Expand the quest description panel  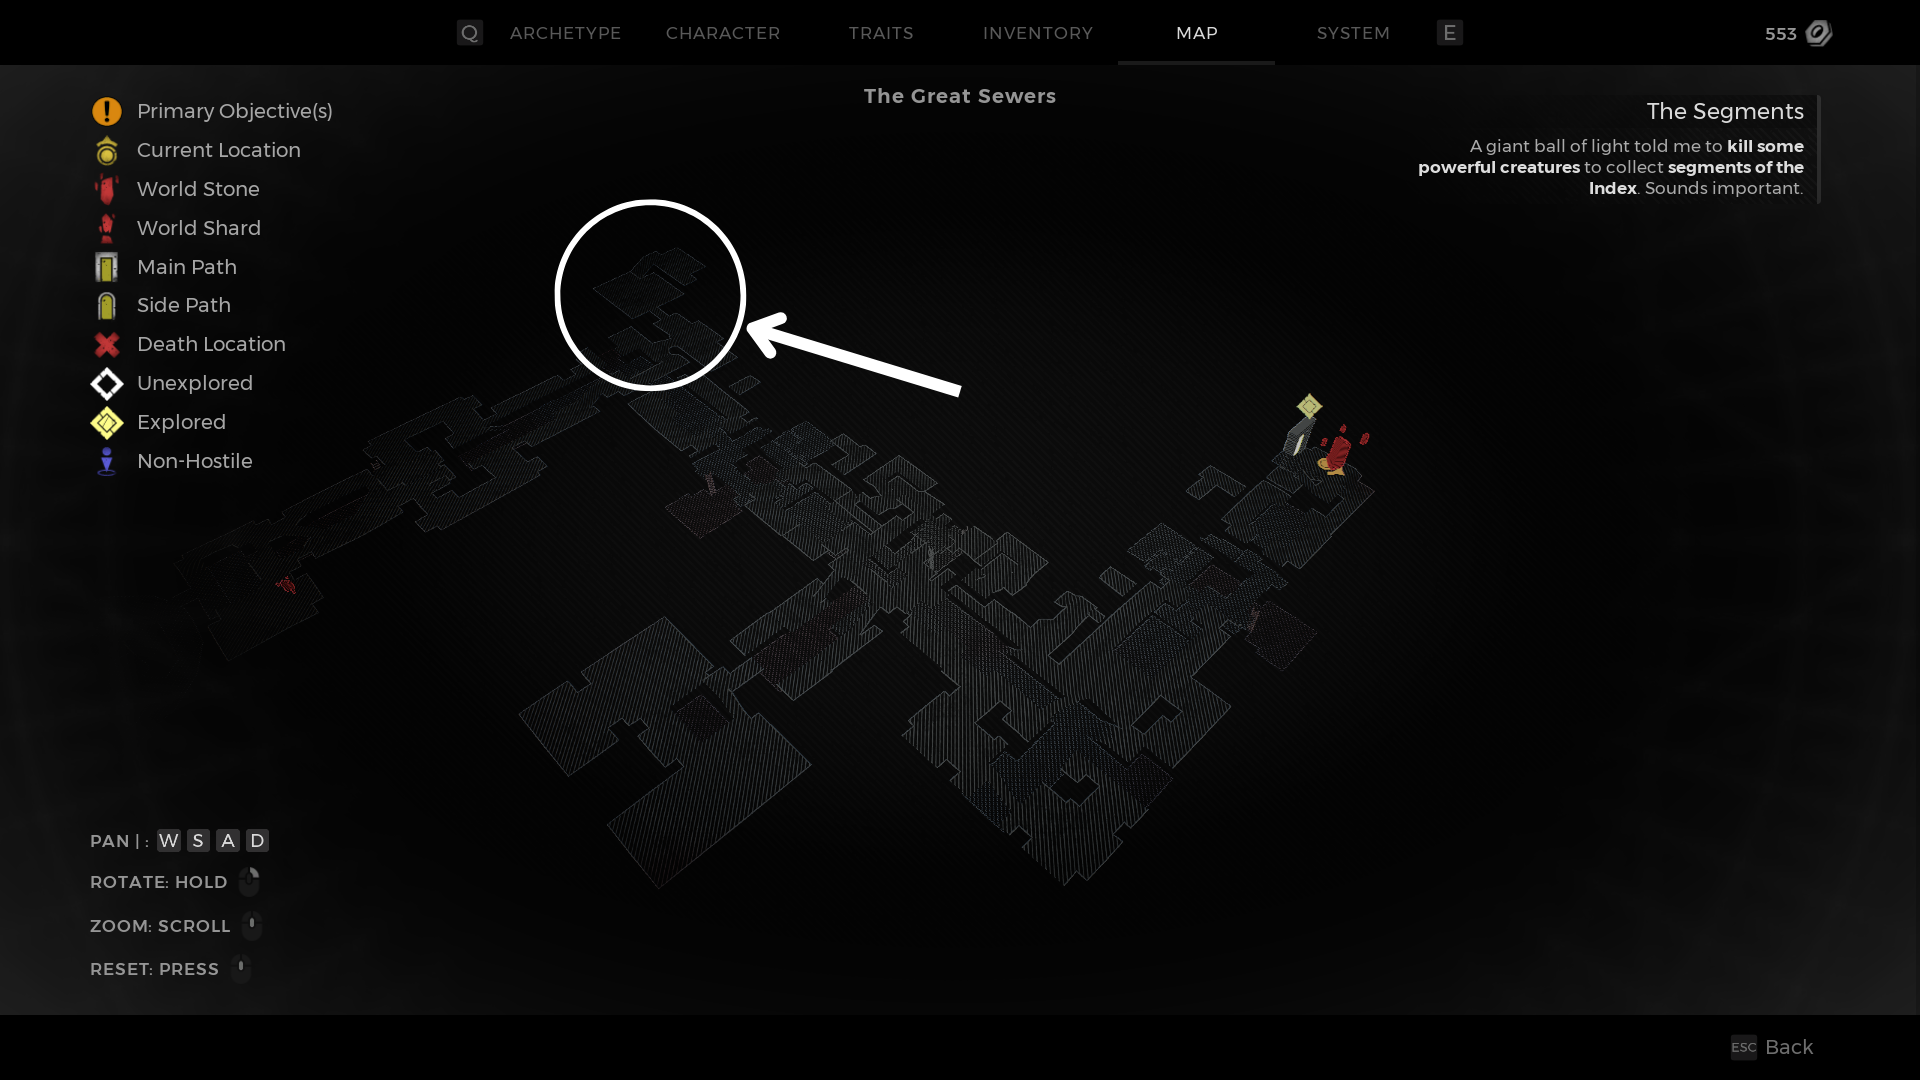coord(1724,111)
